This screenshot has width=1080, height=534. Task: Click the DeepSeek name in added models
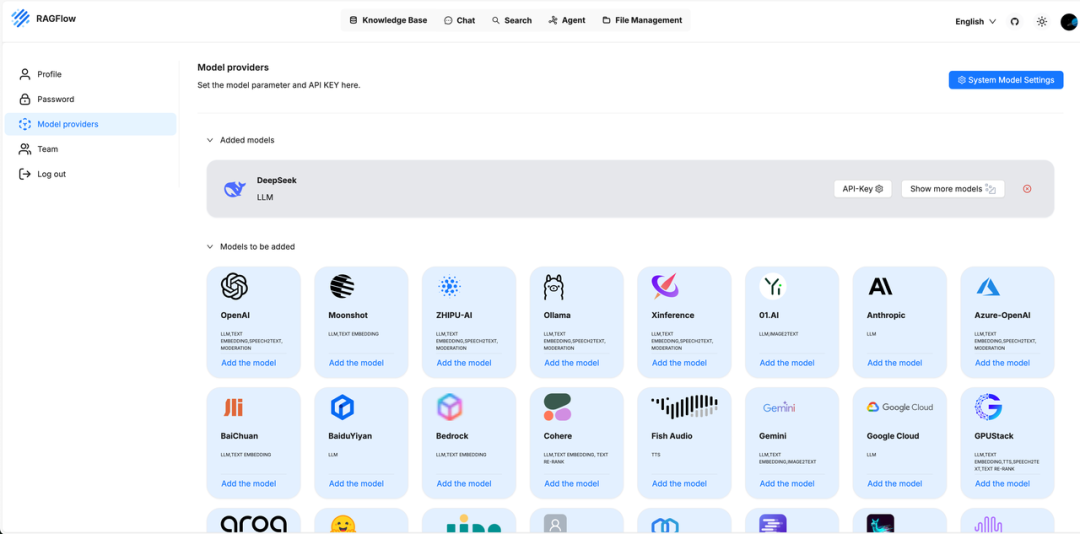(x=277, y=181)
